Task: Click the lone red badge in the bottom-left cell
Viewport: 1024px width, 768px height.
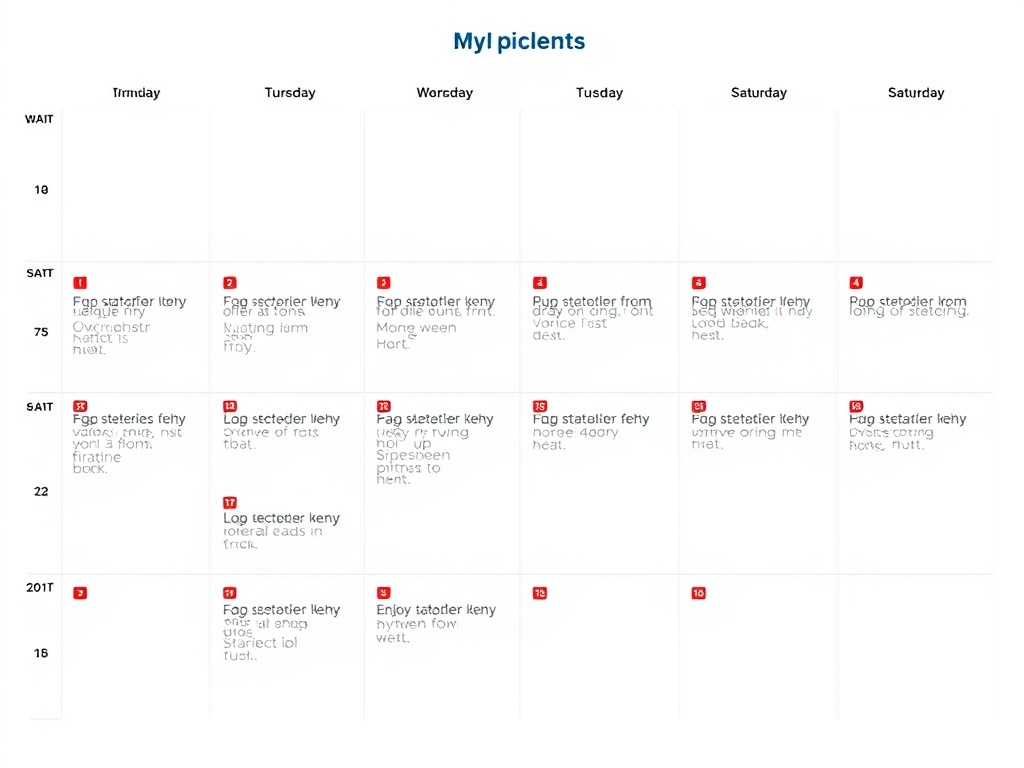Action: [80, 592]
